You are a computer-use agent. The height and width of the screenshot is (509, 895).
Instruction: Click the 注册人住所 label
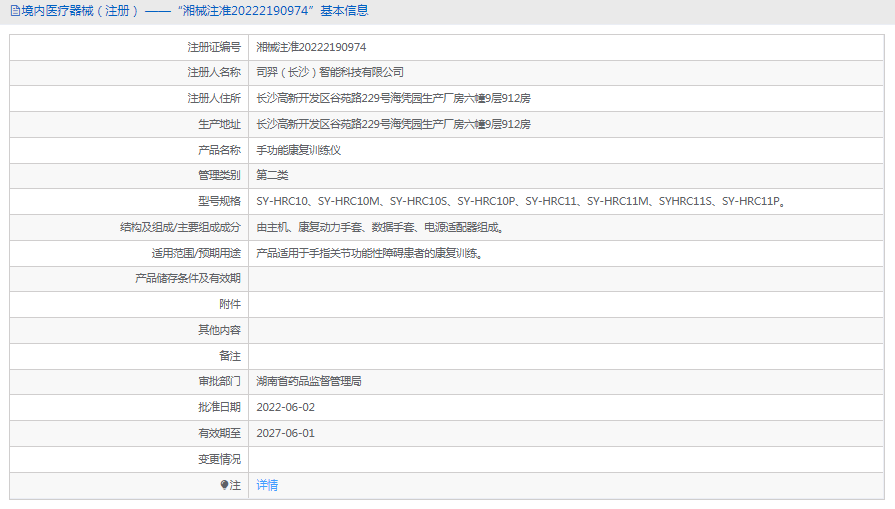coord(214,98)
